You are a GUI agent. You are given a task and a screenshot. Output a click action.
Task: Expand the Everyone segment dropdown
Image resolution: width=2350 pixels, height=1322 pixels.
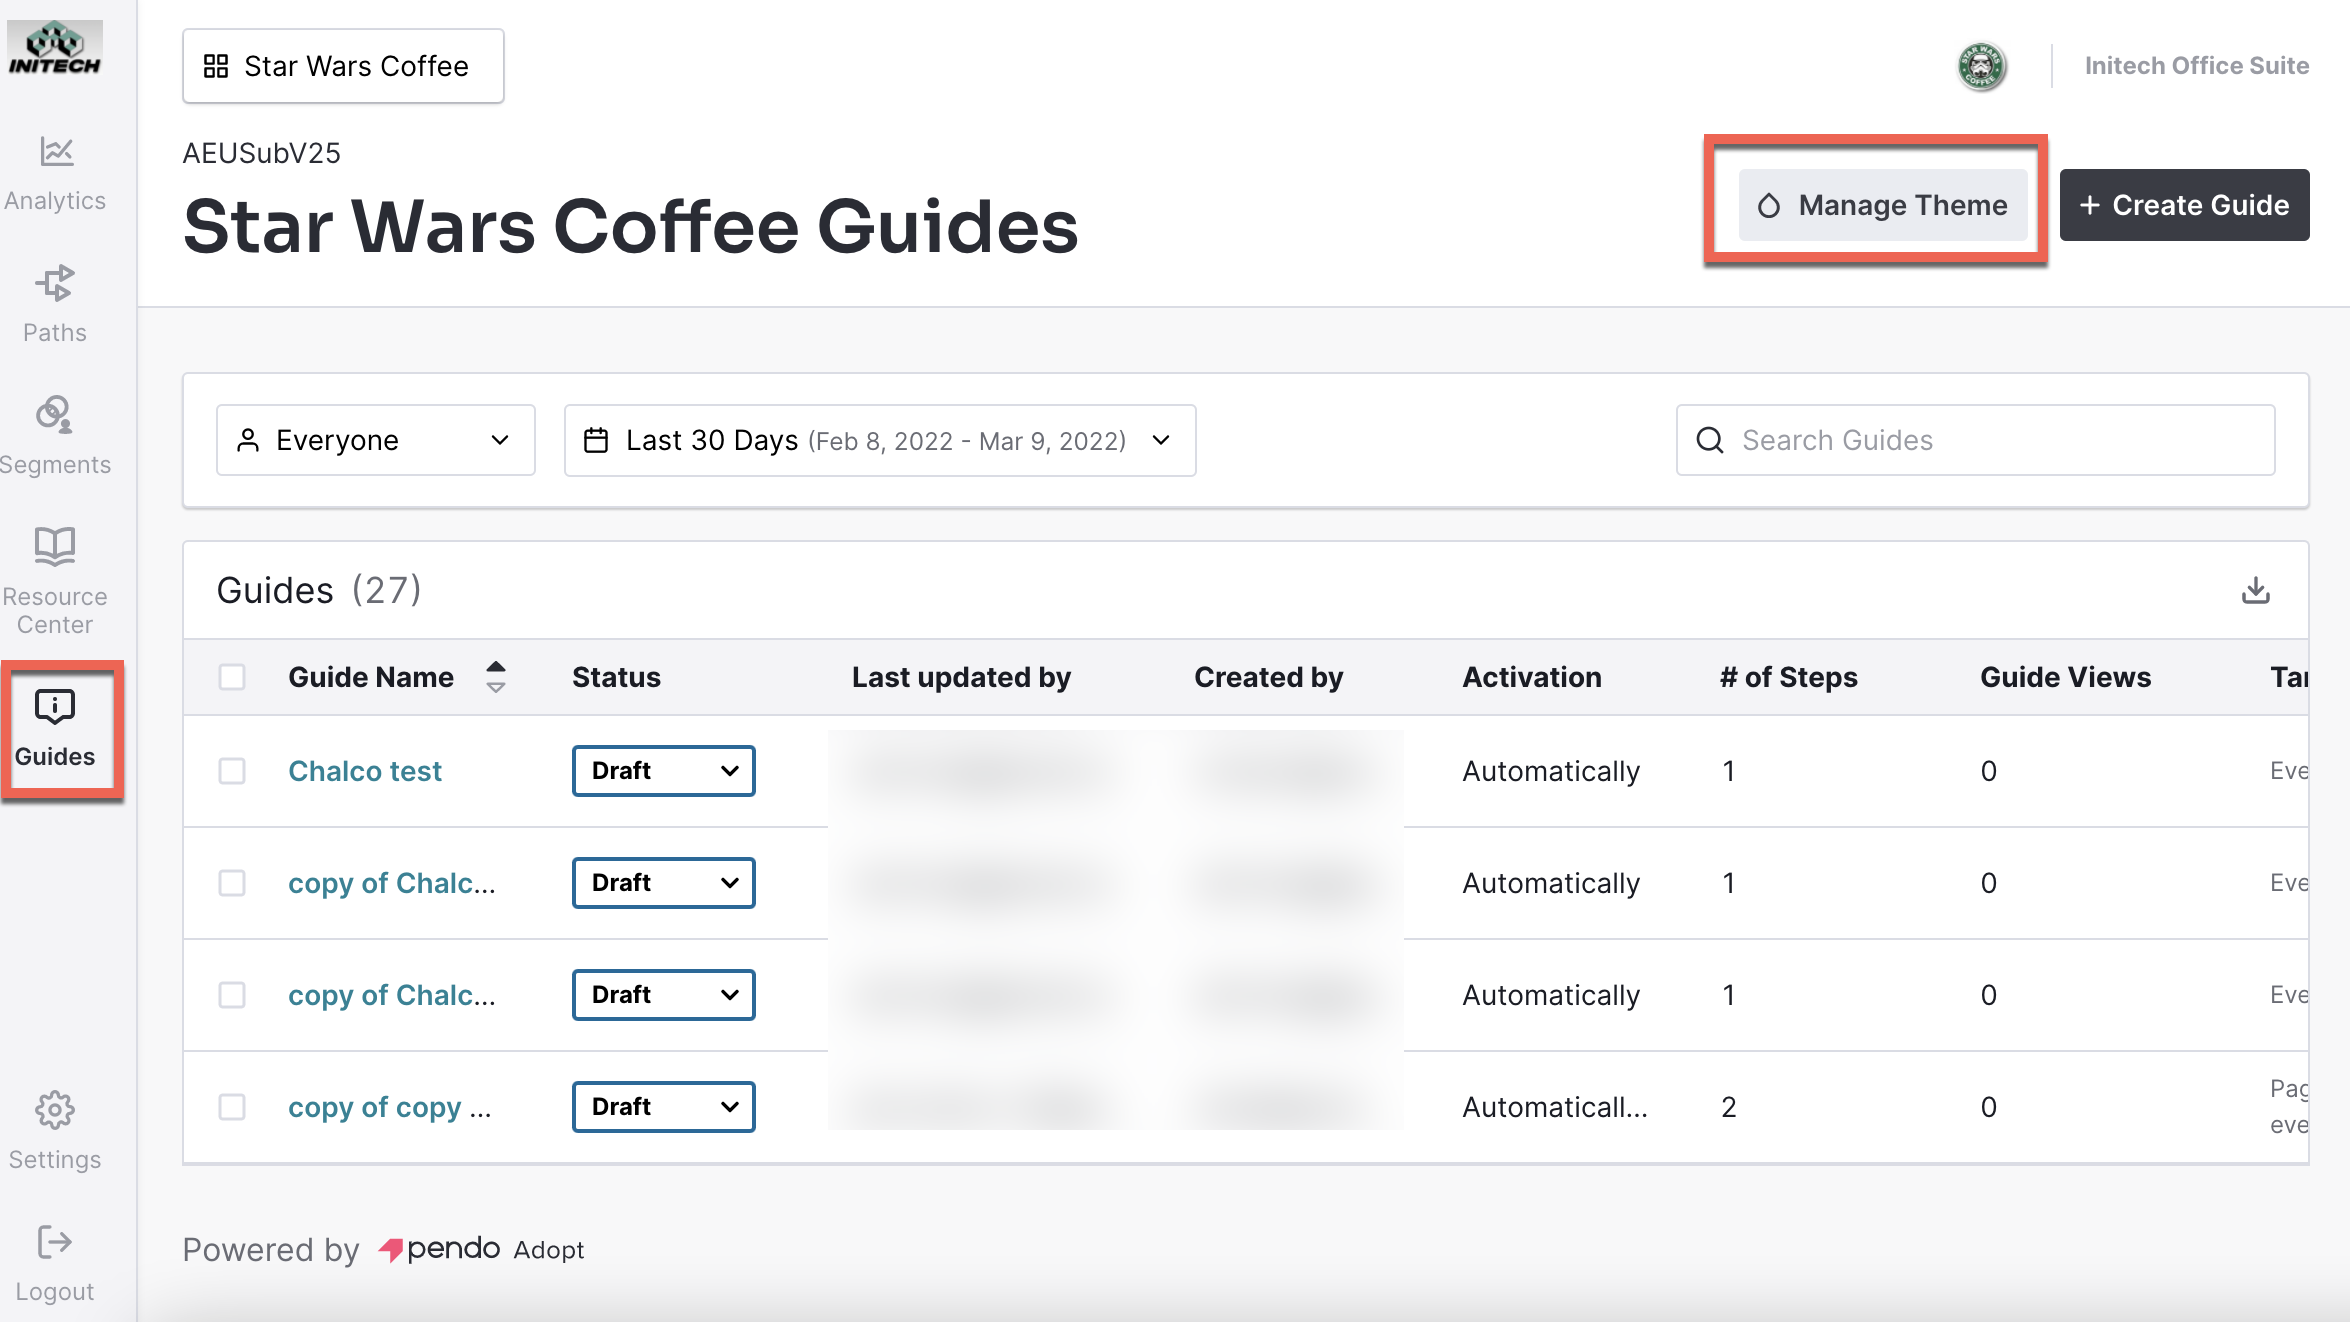pyautogui.click(x=376, y=440)
